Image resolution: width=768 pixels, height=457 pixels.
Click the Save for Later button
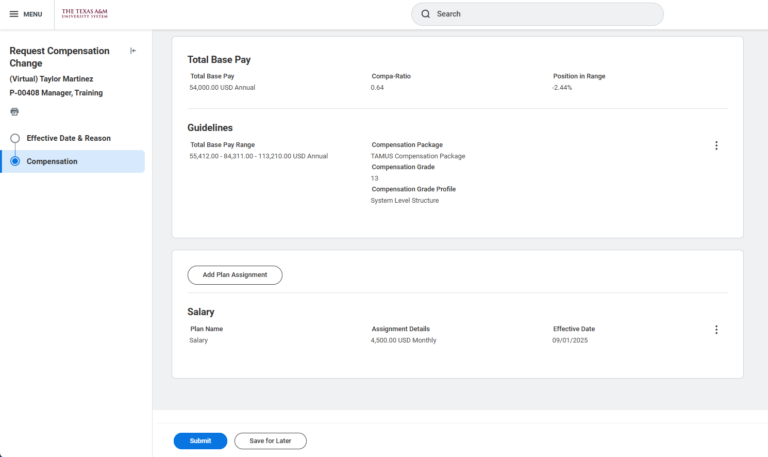(x=270, y=441)
